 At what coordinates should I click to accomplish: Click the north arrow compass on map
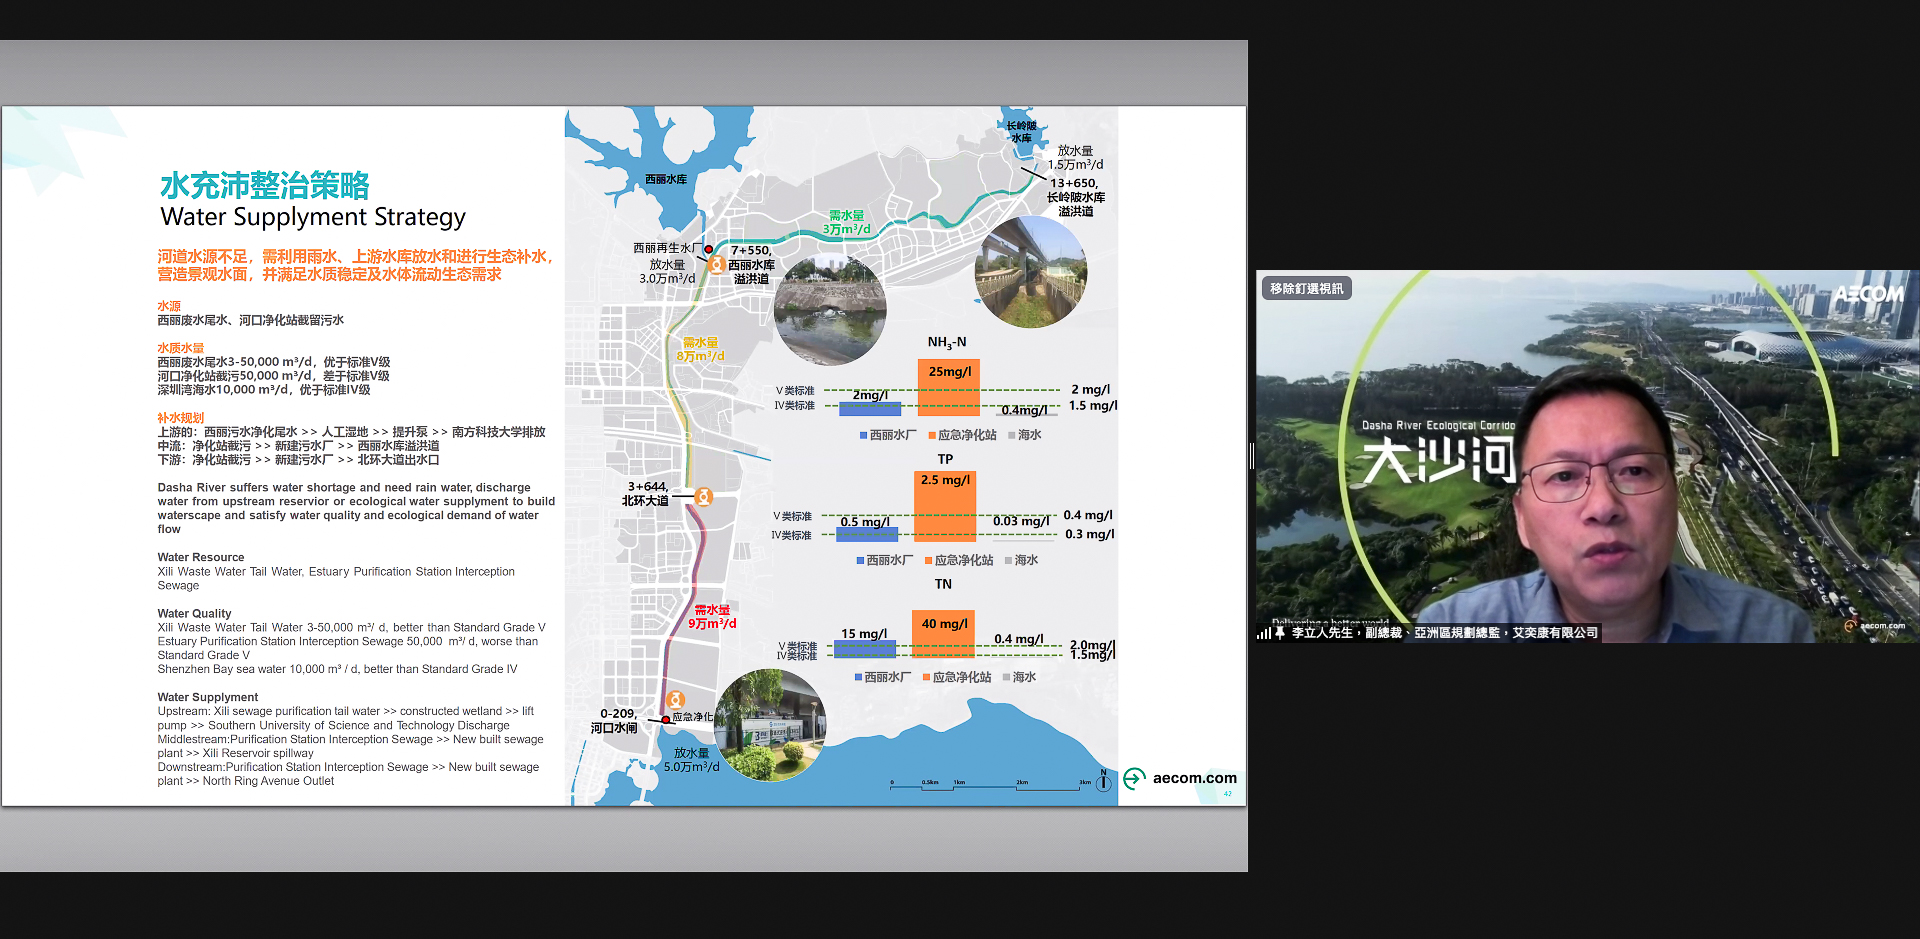pos(1103,781)
